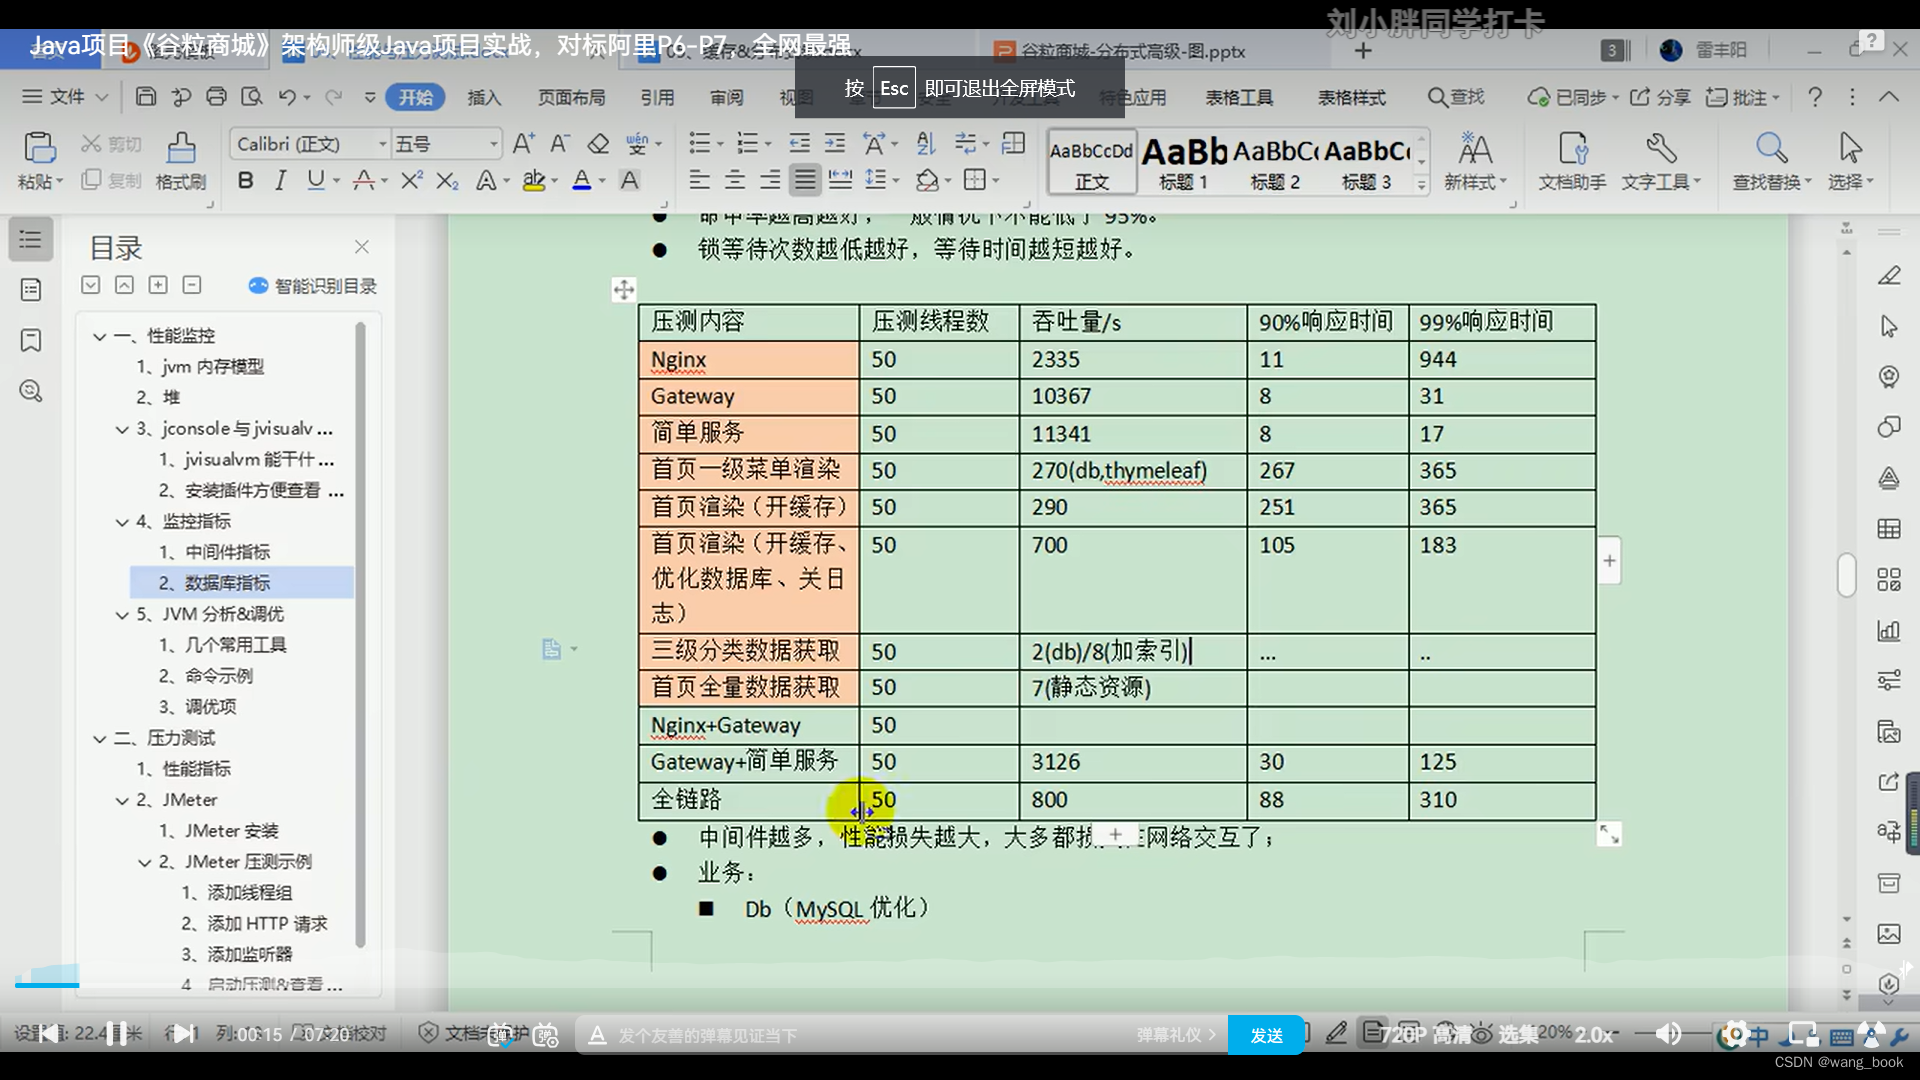Click the text highlight color swatch
The image size is (1920, 1080).
tap(534, 181)
